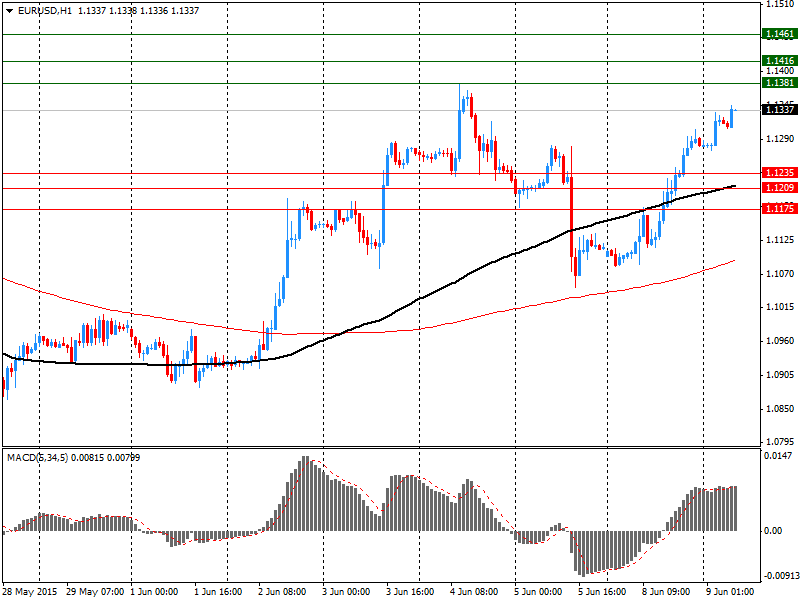Click the 1.1125 price scale value
800x600 pixels.
780,240
